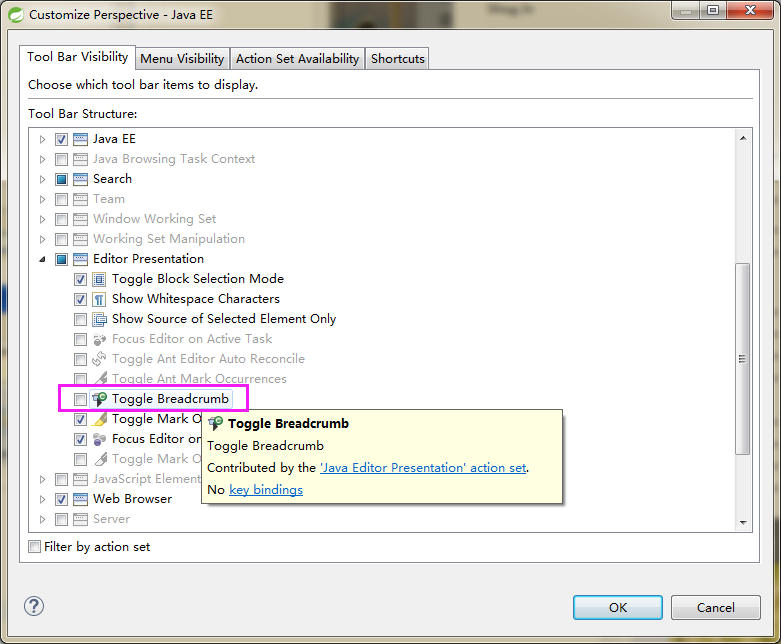781x644 pixels.
Task: Click the Show Whitespace Characters pilcrow icon
Action: (x=99, y=299)
